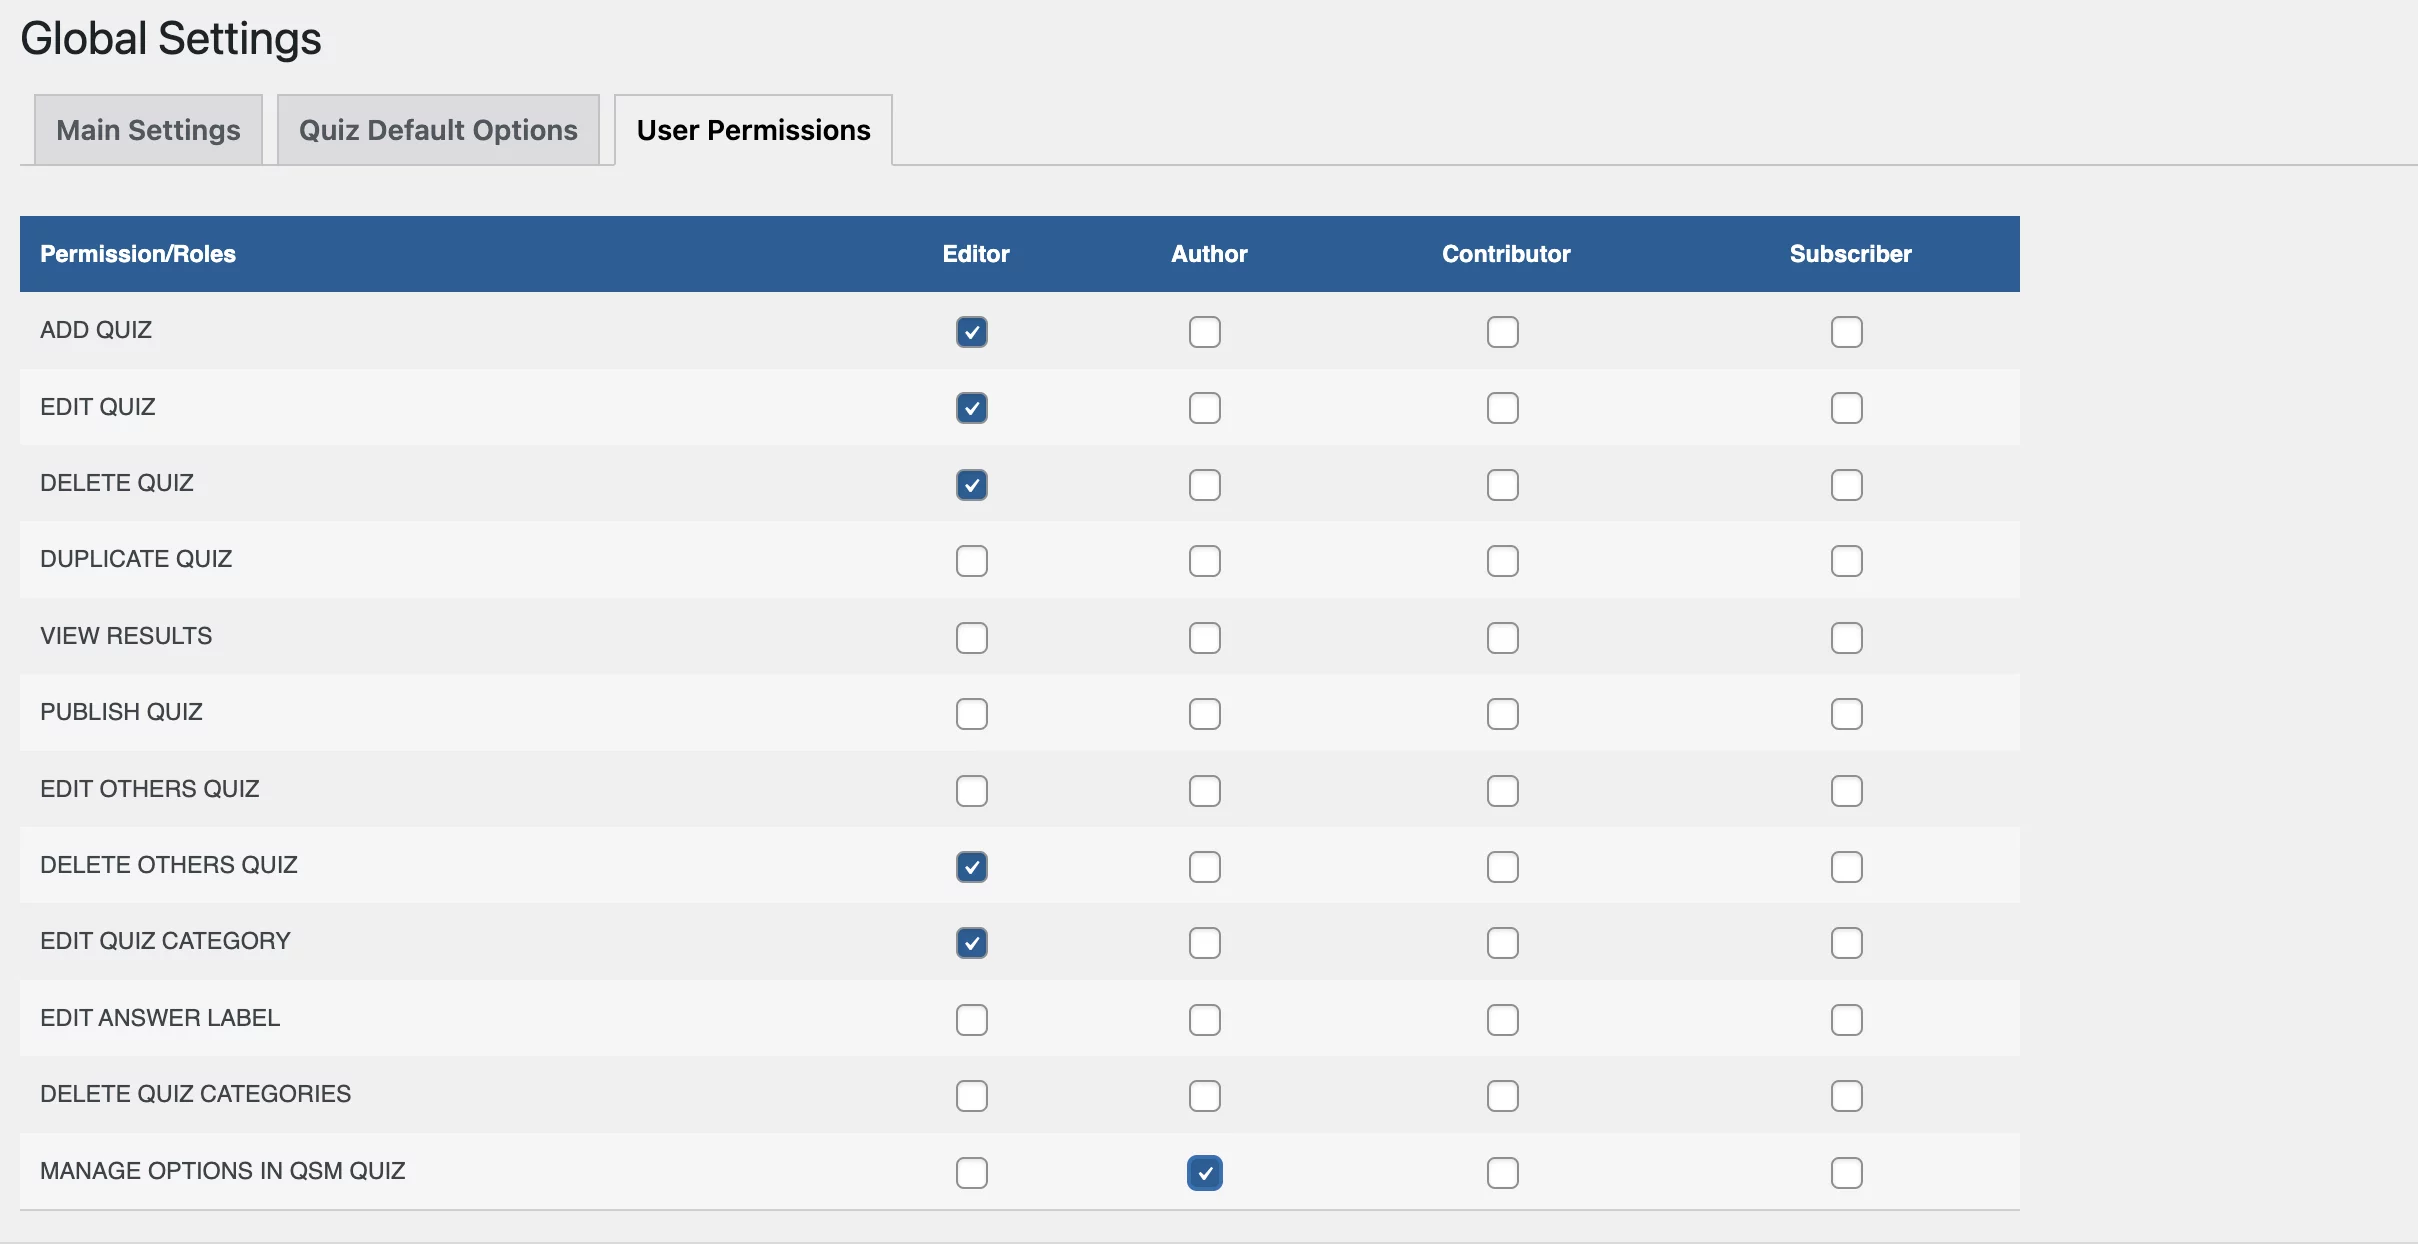Allow Subscriber to VIEW RESULTS
This screenshot has height=1248, width=2418.
pyautogui.click(x=1847, y=638)
